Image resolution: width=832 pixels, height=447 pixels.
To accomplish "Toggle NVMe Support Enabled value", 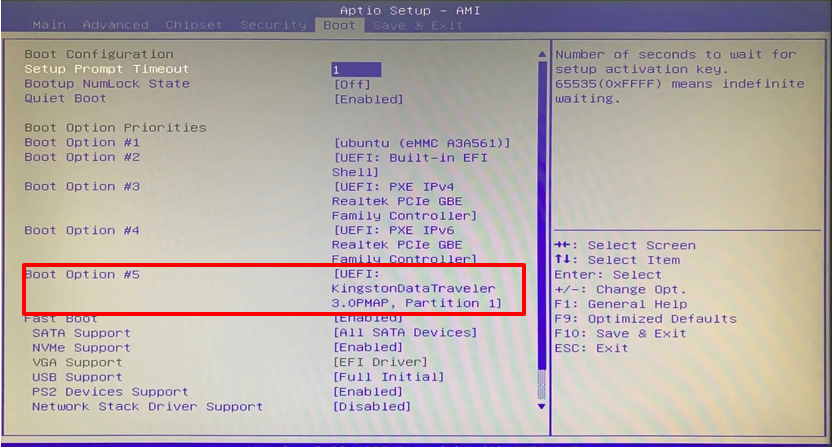I will coord(367,348).
